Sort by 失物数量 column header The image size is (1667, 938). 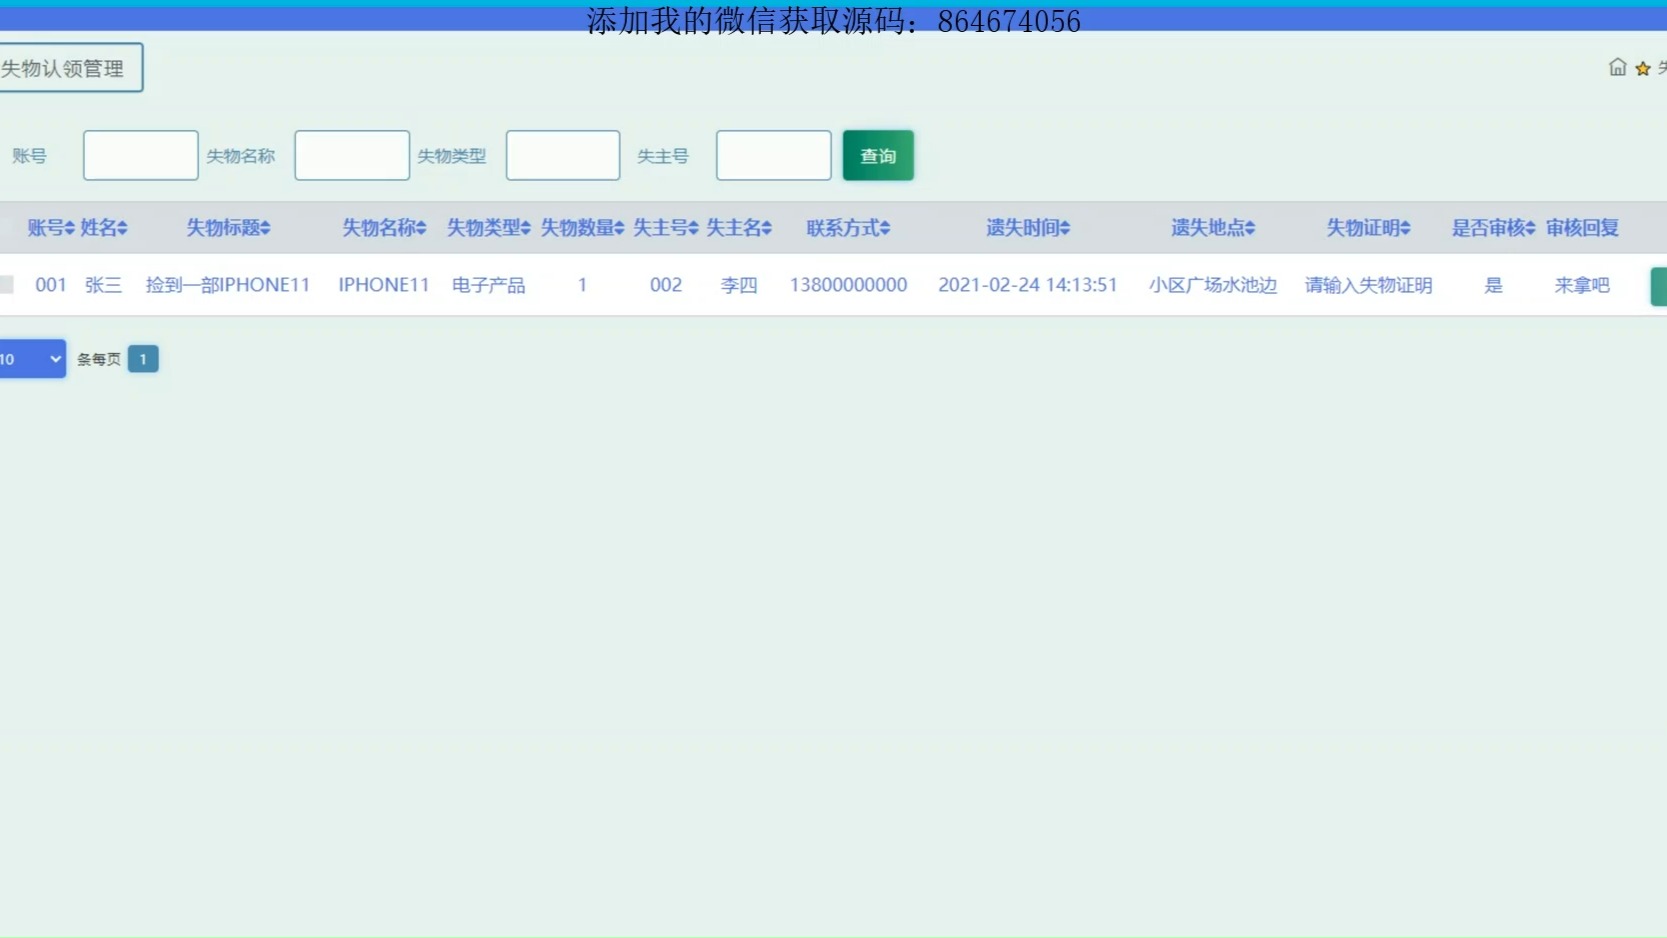[x=582, y=228]
